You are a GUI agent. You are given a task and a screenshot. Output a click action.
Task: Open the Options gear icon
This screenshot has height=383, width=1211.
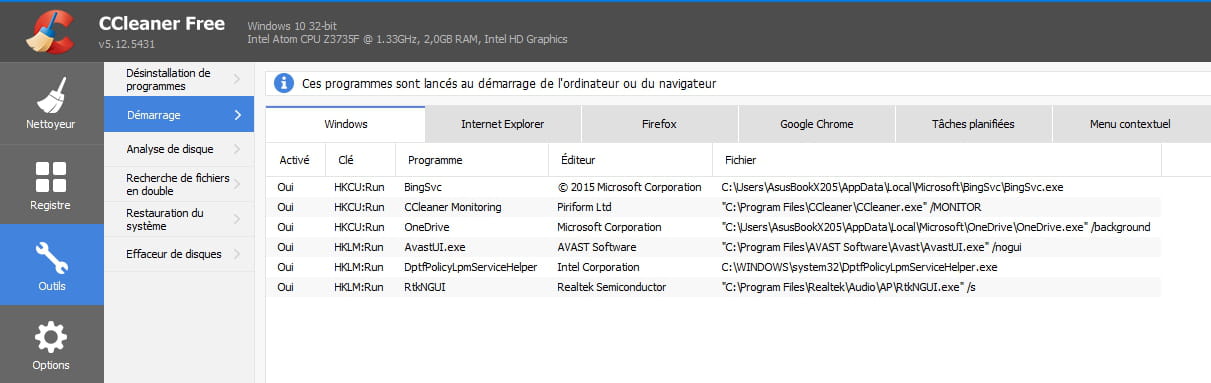point(51,345)
